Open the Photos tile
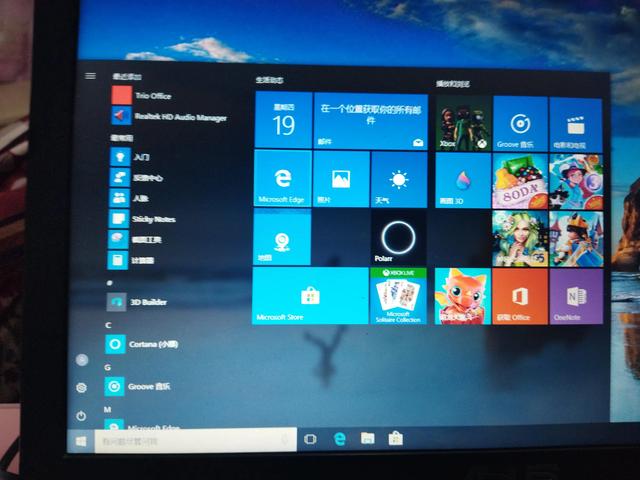The width and height of the screenshot is (640, 480). pyautogui.click(x=341, y=179)
